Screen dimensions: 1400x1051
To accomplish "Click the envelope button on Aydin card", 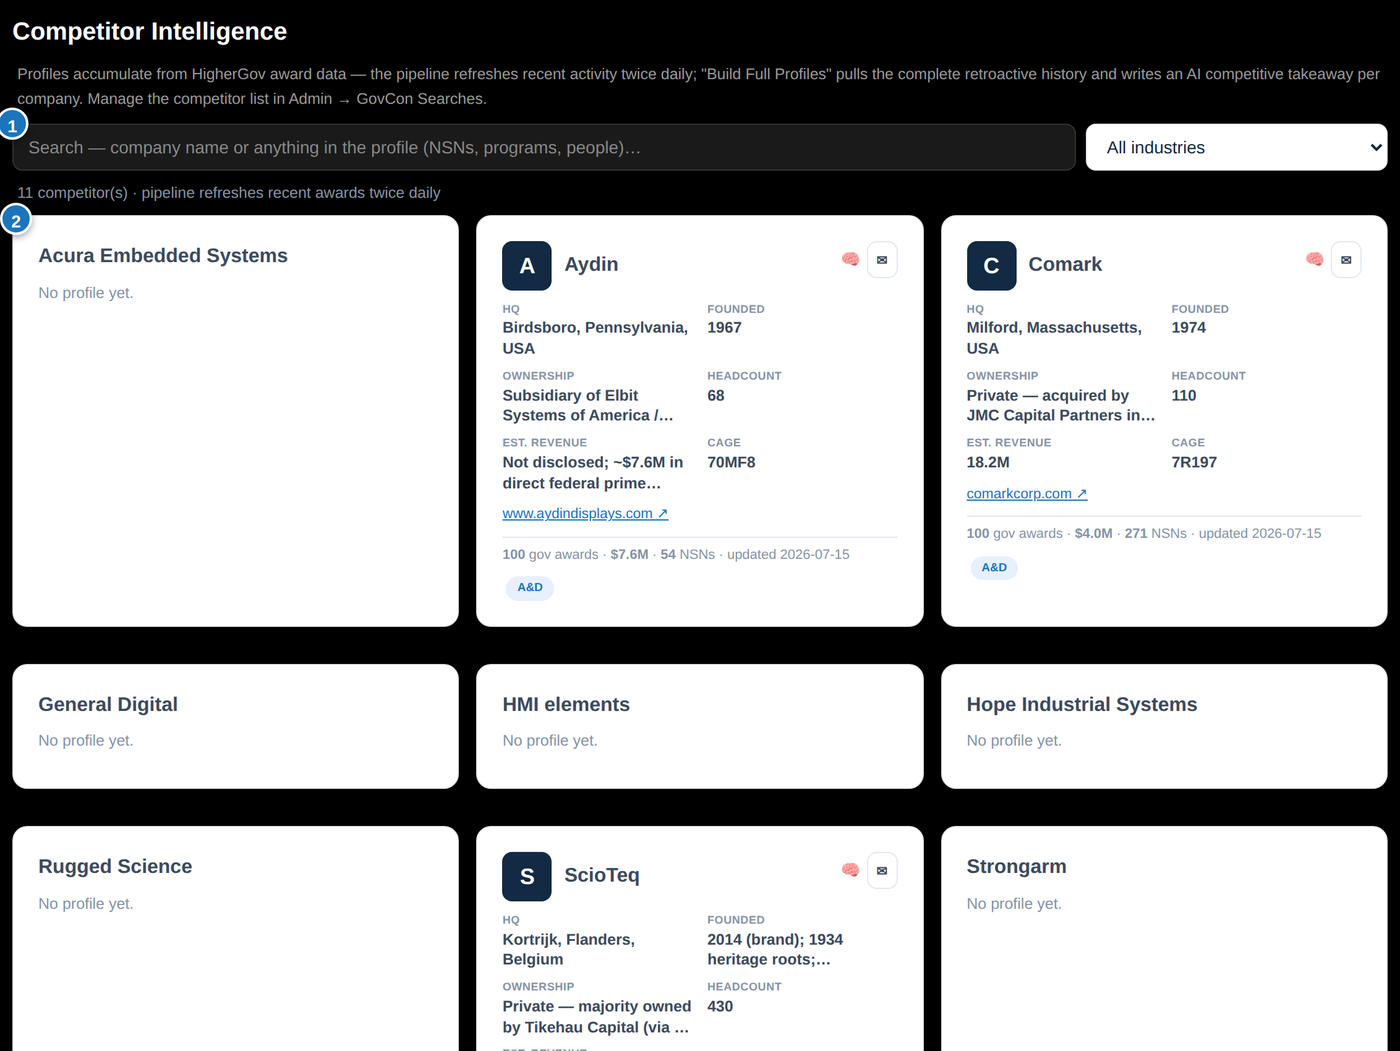I will click(882, 260).
